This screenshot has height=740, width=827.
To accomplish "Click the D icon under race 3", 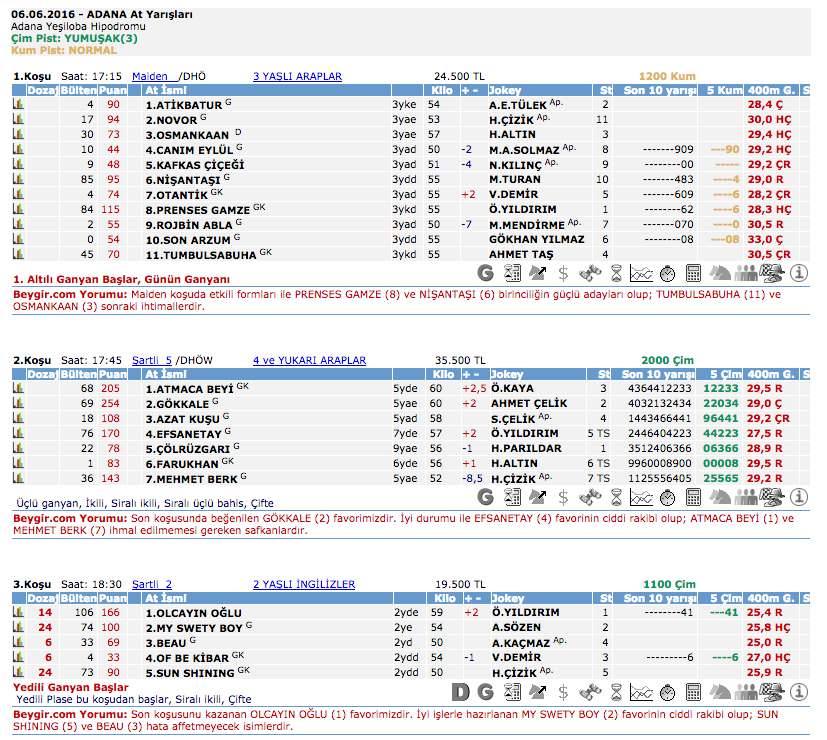I will pos(461,691).
